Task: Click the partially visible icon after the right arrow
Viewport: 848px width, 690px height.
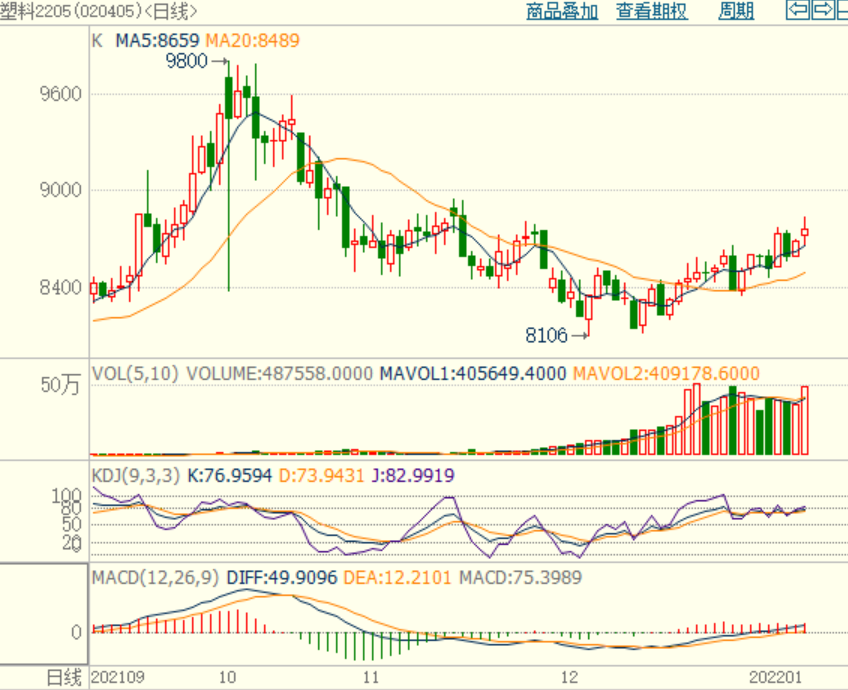Action: 842,11
